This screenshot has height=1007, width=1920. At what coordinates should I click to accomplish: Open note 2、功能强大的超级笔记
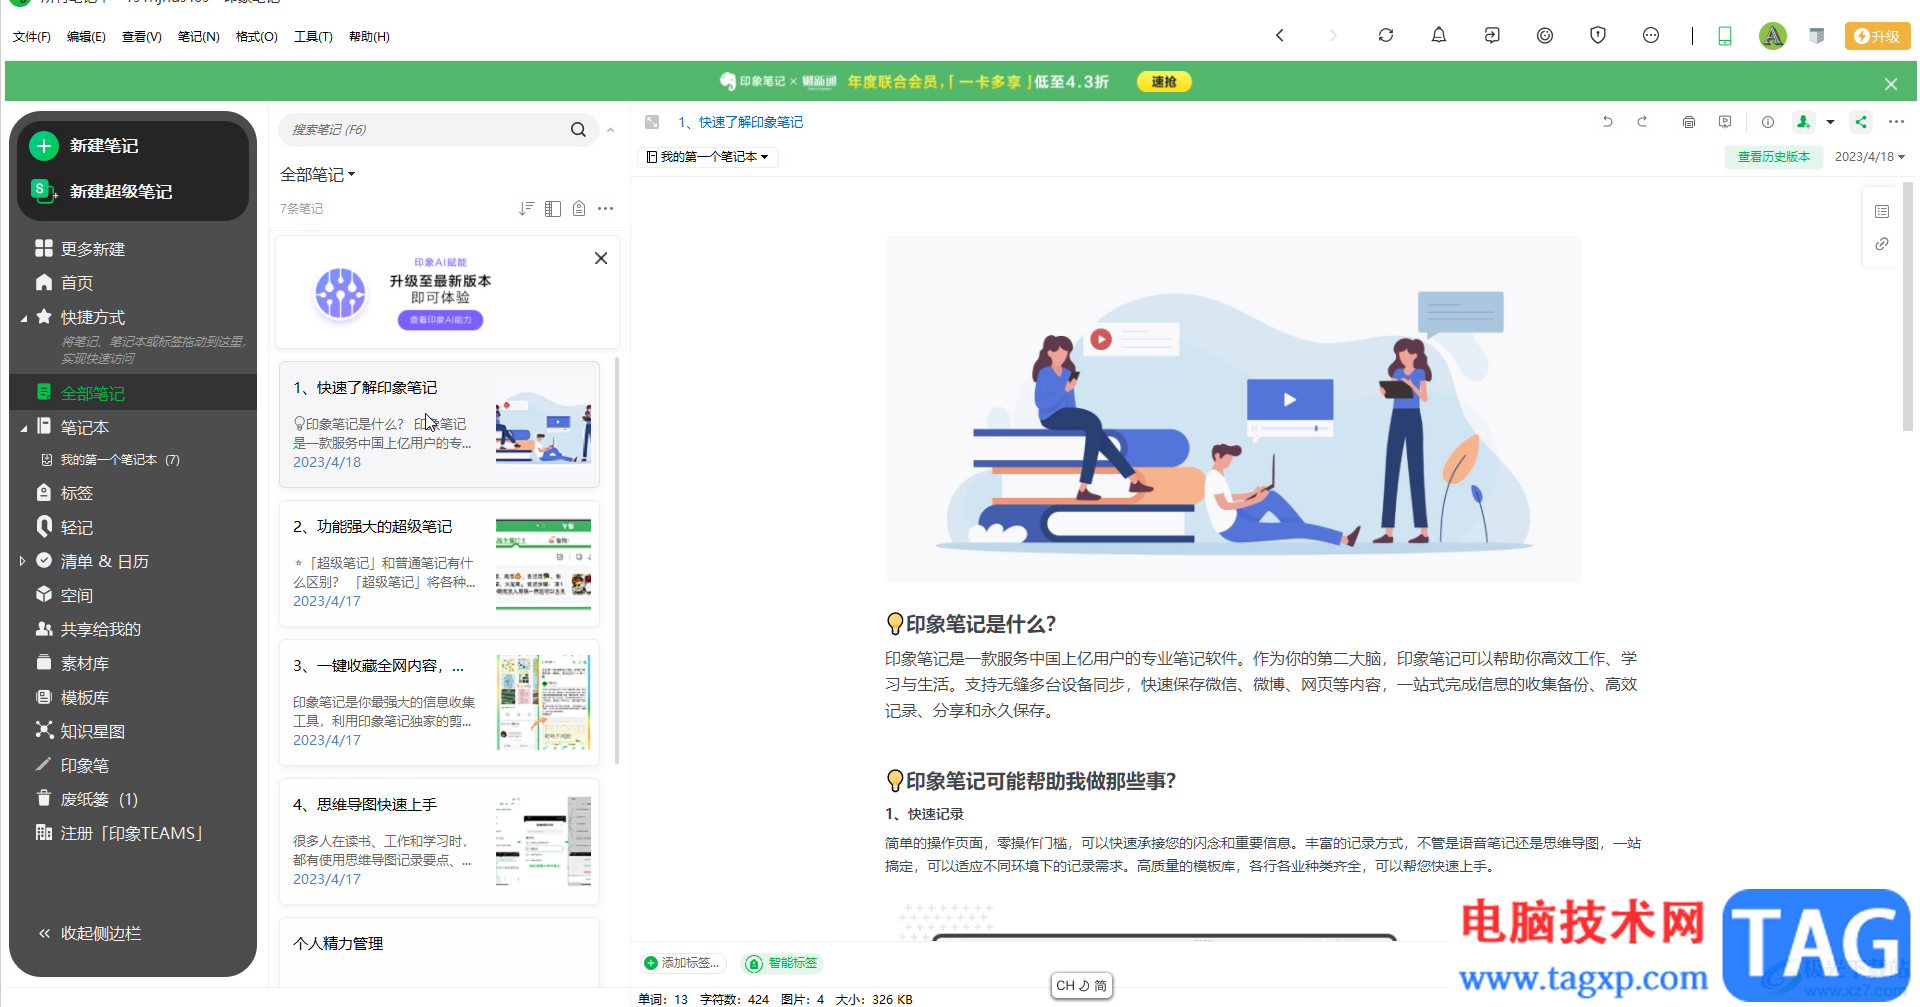(x=439, y=564)
